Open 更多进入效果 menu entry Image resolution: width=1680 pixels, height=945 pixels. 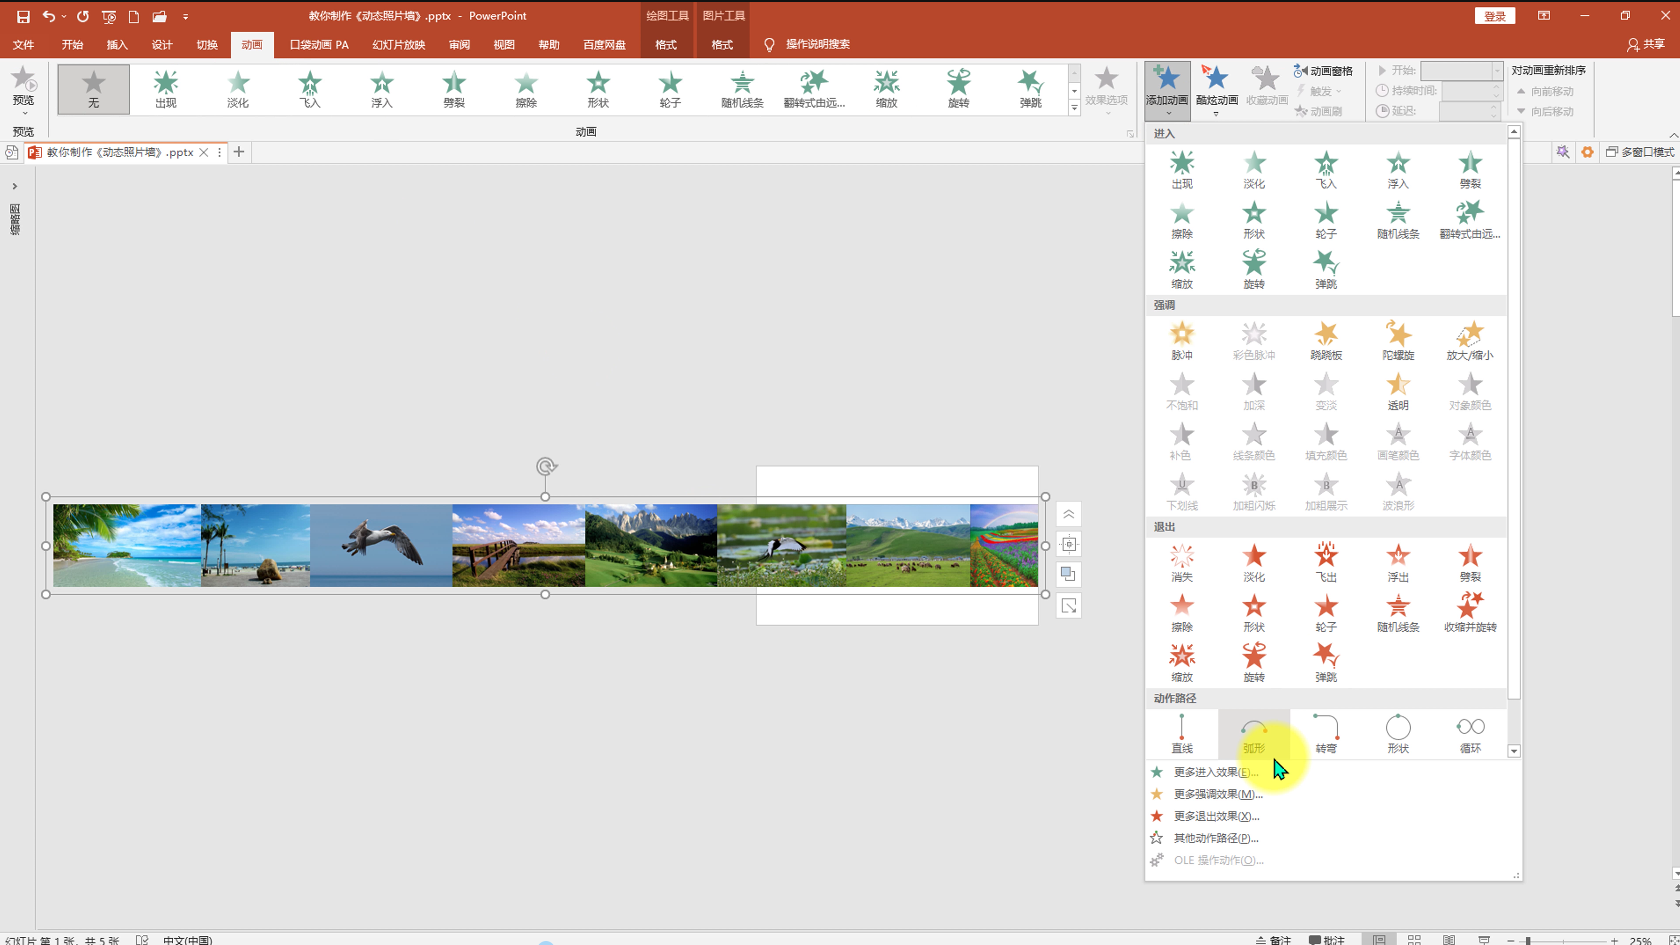point(1215,772)
